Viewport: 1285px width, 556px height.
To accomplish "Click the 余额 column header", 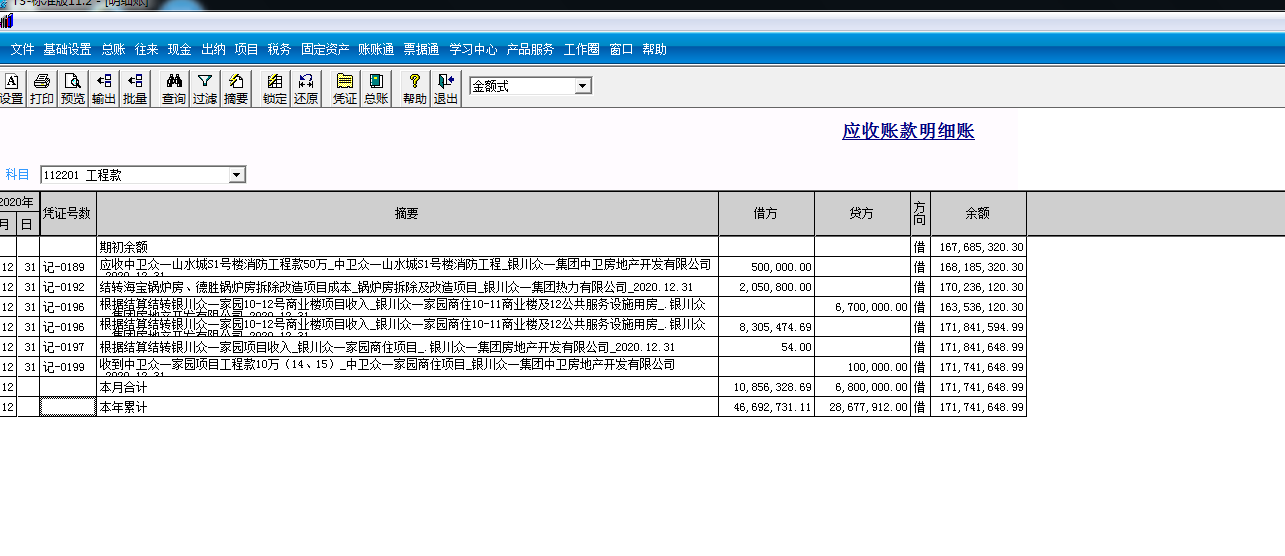I will click(x=978, y=213).
